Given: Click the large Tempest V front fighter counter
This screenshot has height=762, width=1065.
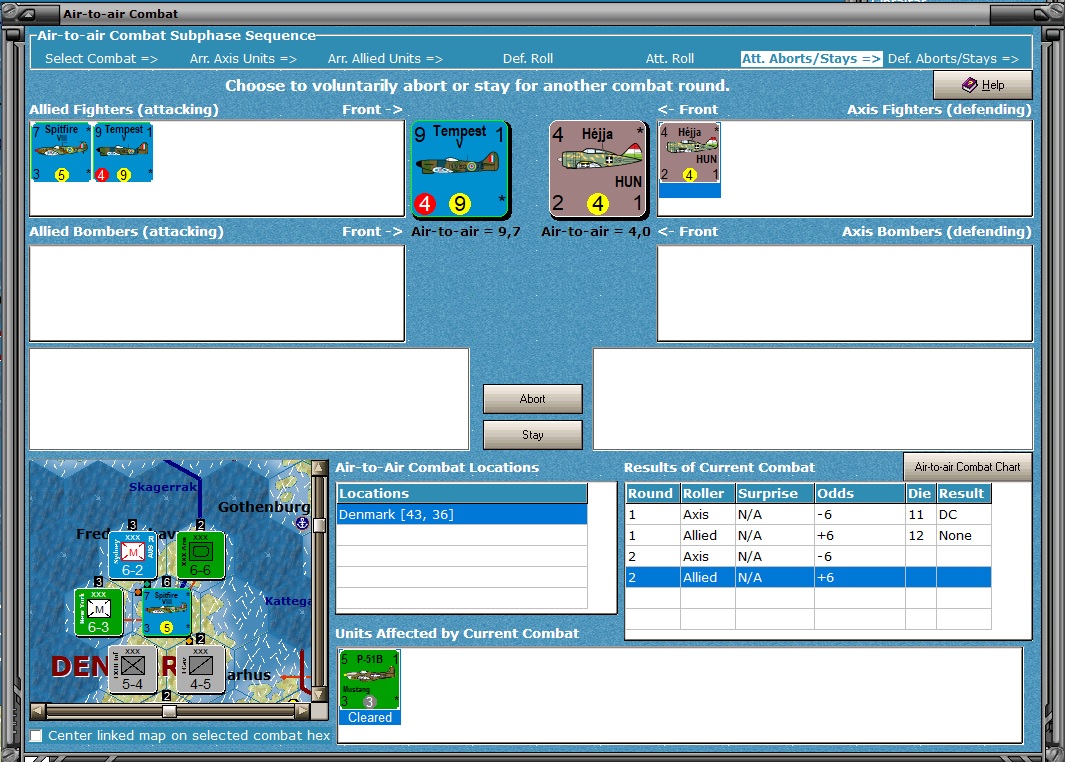Looking at the screenshot, I should 461,170.
